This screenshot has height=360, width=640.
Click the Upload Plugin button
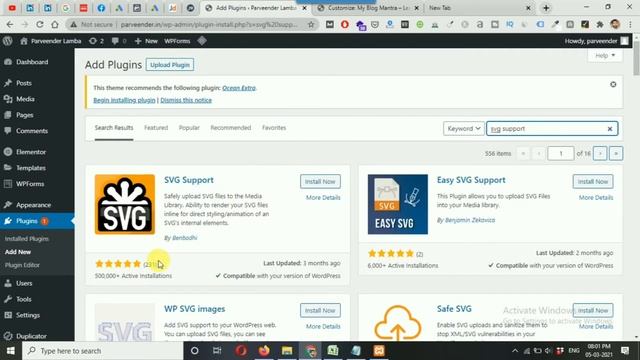[x=170, y=65]
